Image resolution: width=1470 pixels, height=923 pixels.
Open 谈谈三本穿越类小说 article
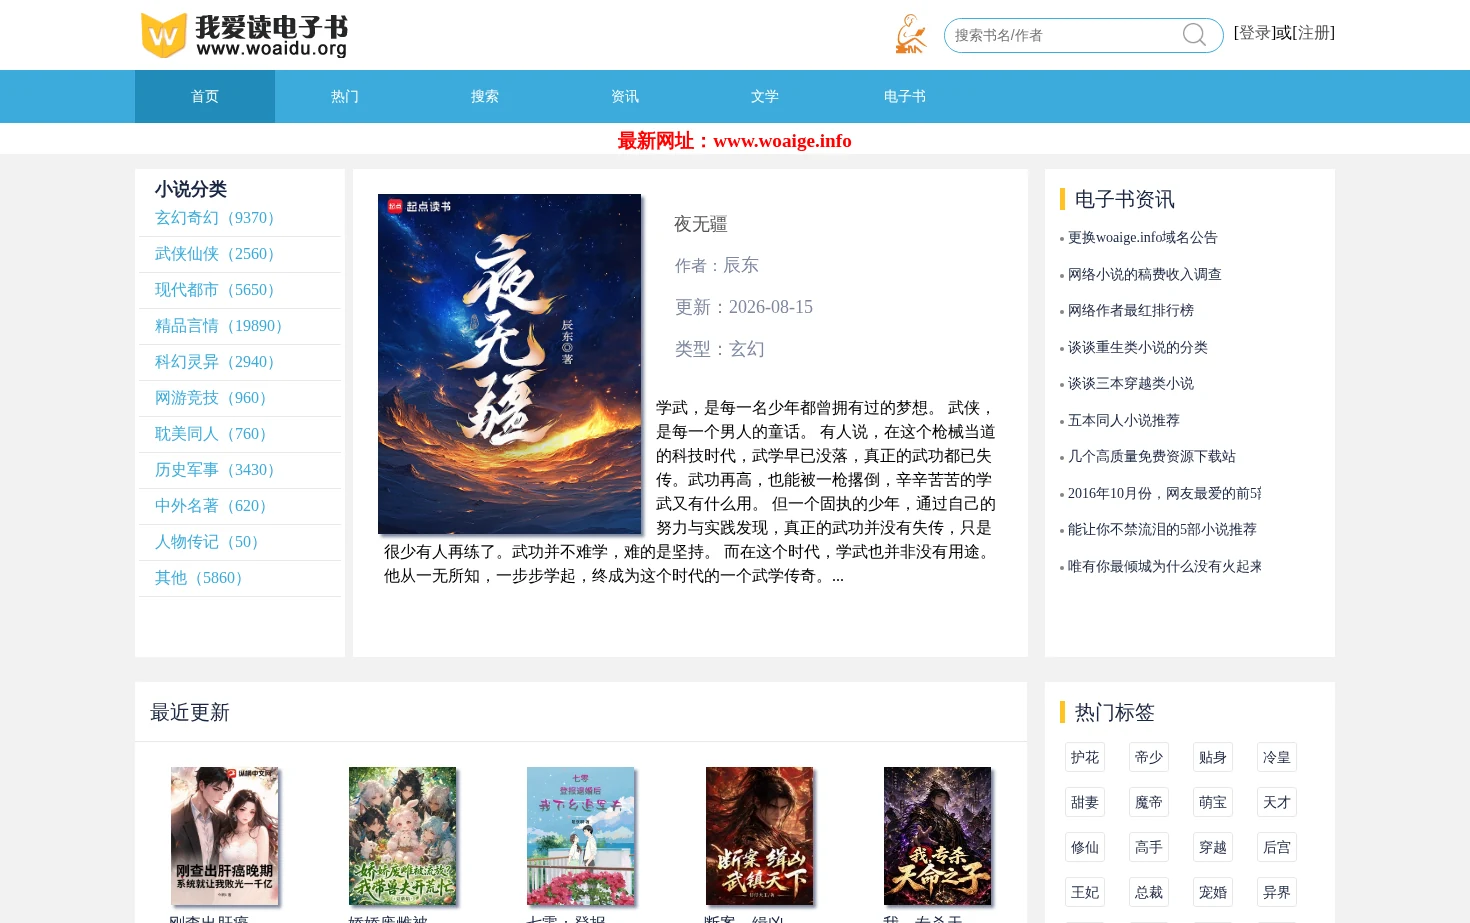pyautogui.click(x=1130, y=384)
